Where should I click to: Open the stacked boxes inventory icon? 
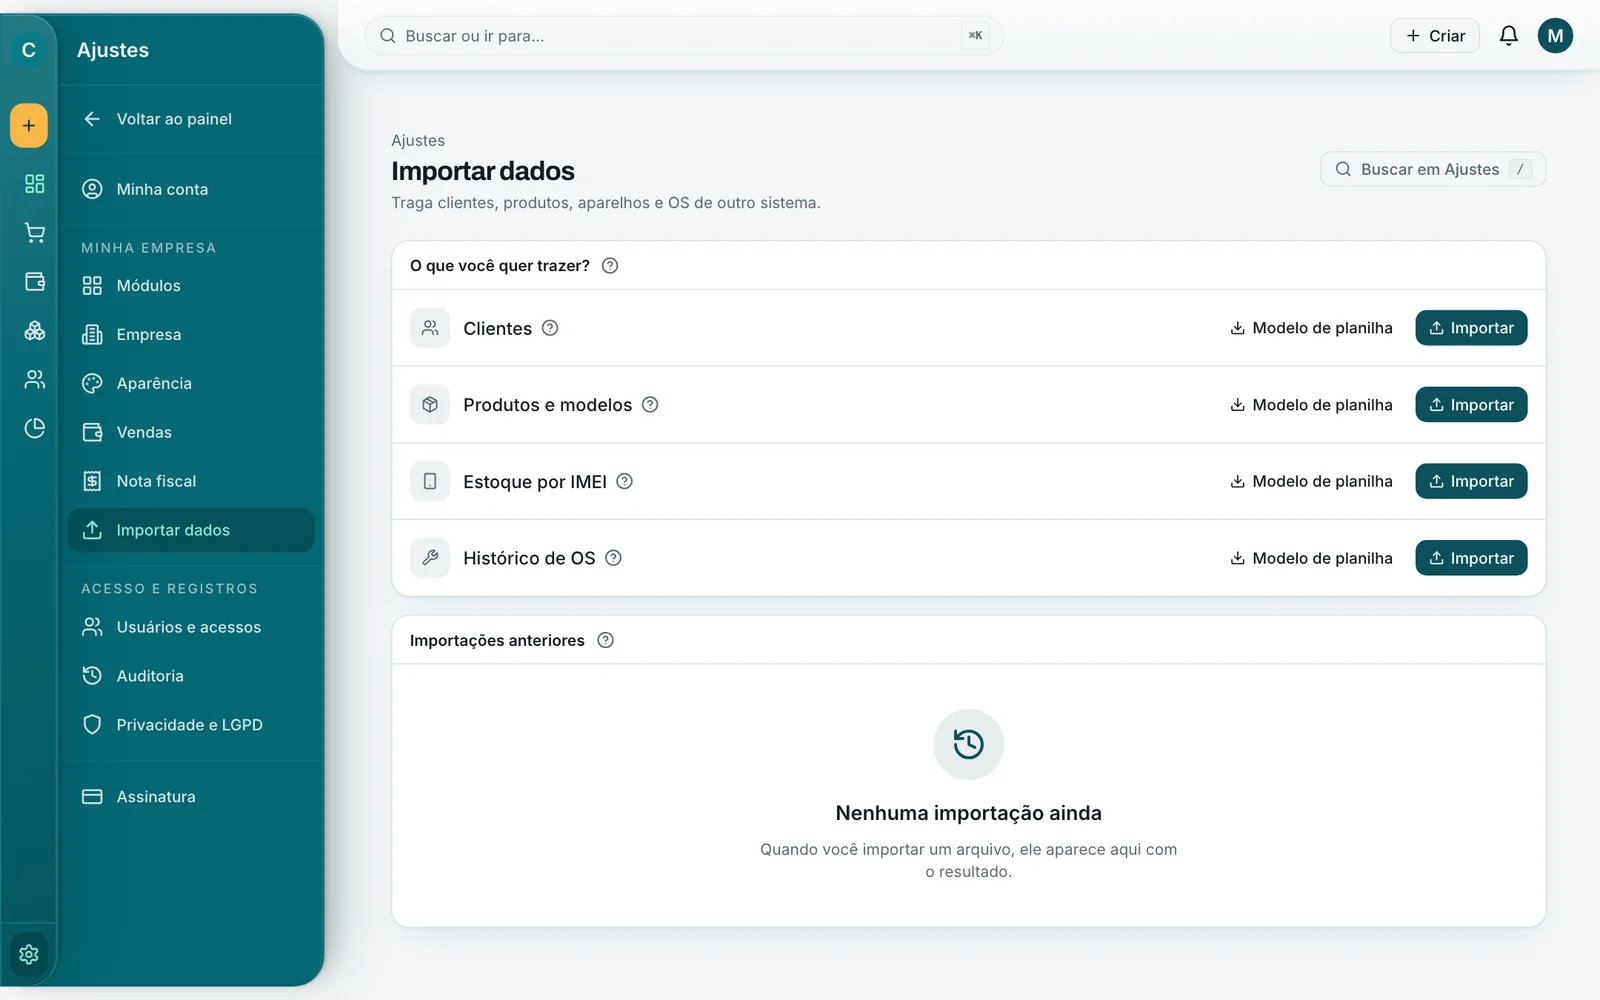coord(35,330)
